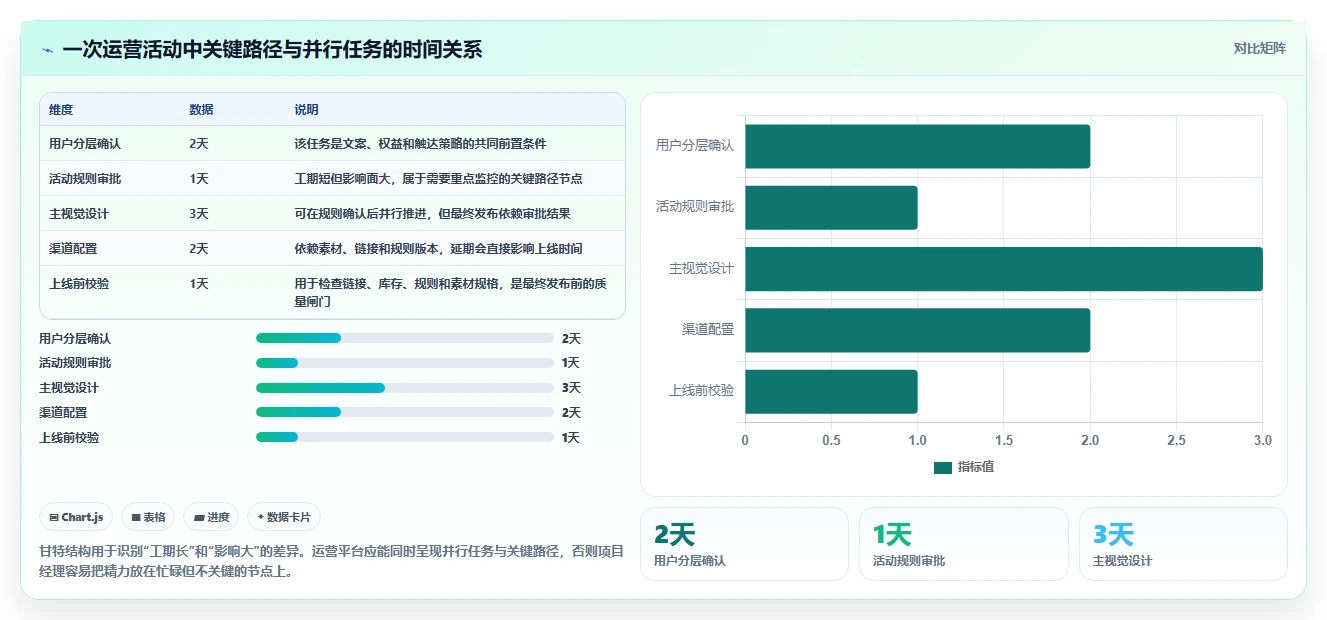Click the 说明 column header

(x=306, y=110)
